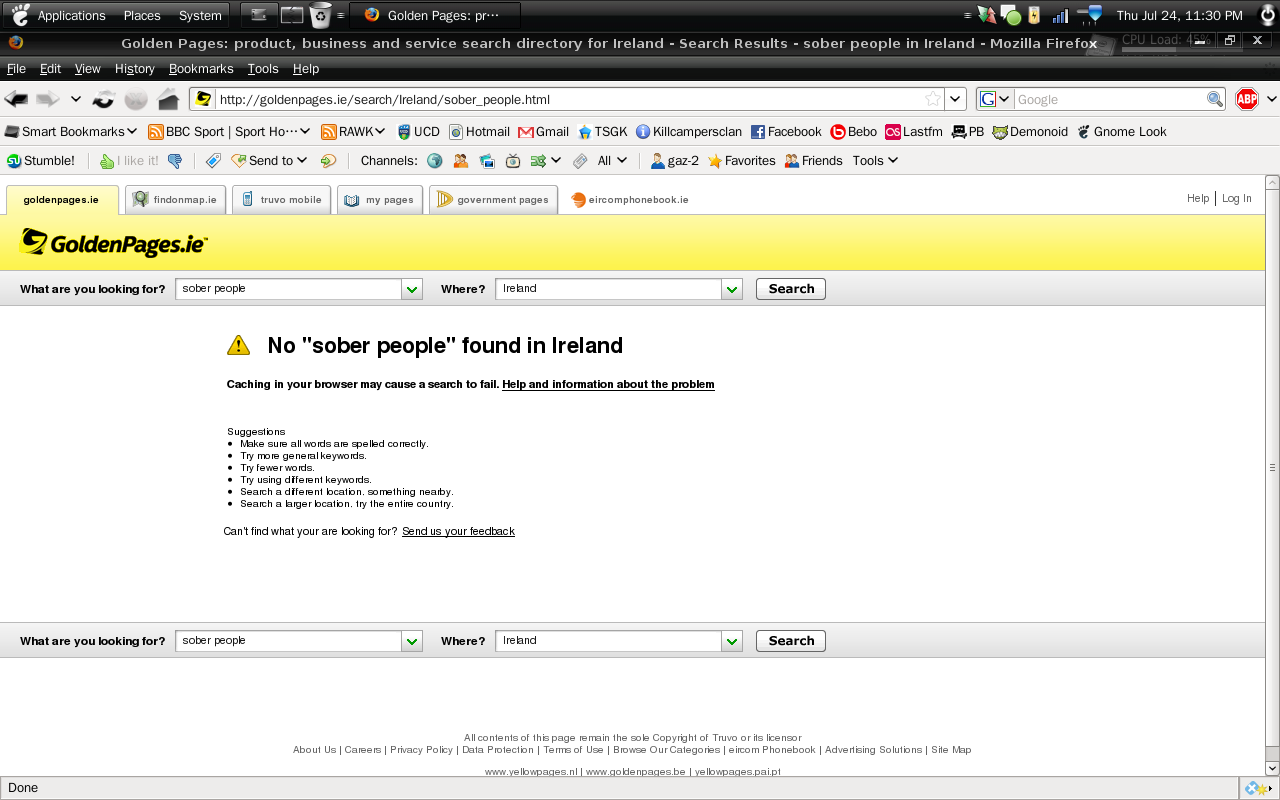
Task: Open the Bookmarks menu
Action: point(201,69)
